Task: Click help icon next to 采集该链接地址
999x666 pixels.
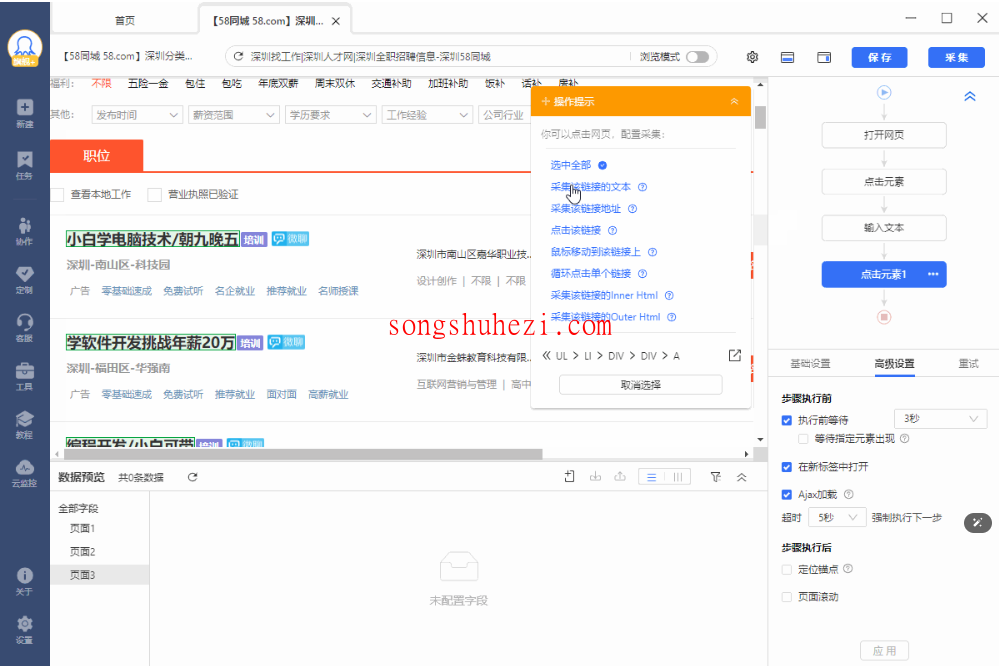Action: point(632,208)
